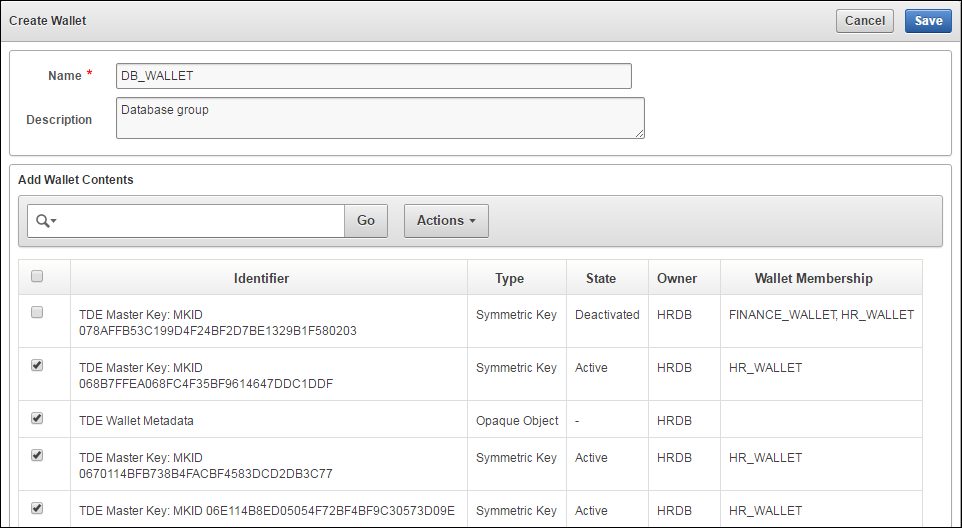Viewport: 962px width, 528px height.
Task: Click into the Description text area
Action: point(380,118)
